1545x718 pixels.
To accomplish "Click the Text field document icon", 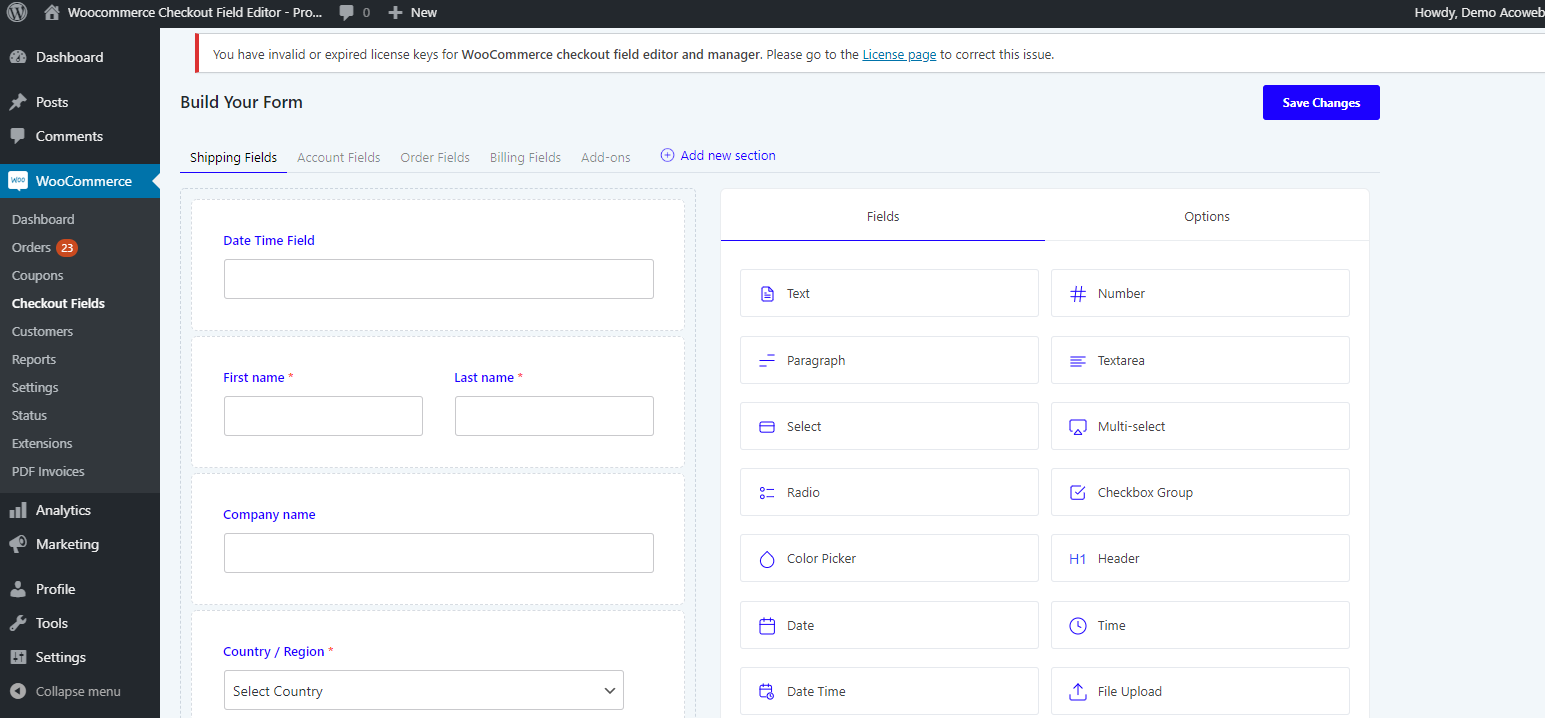I will coord(767,294).
